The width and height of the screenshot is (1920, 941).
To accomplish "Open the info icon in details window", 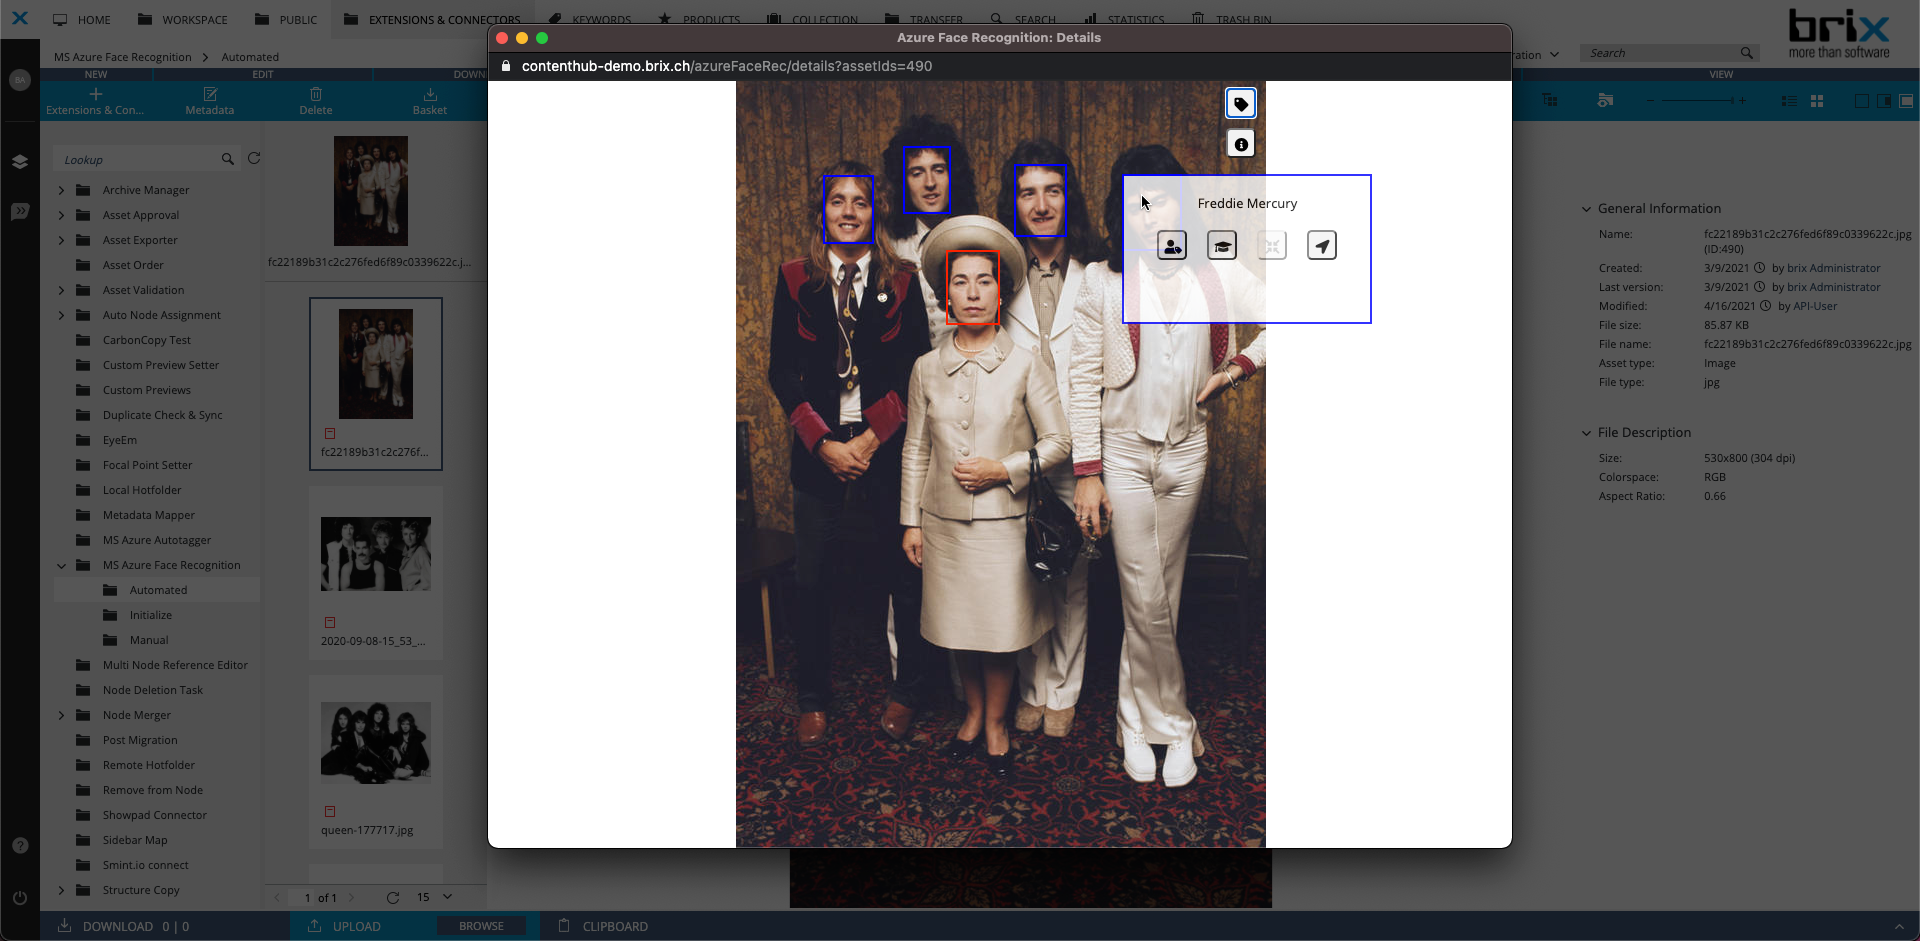I will (x=1241, y=145).
